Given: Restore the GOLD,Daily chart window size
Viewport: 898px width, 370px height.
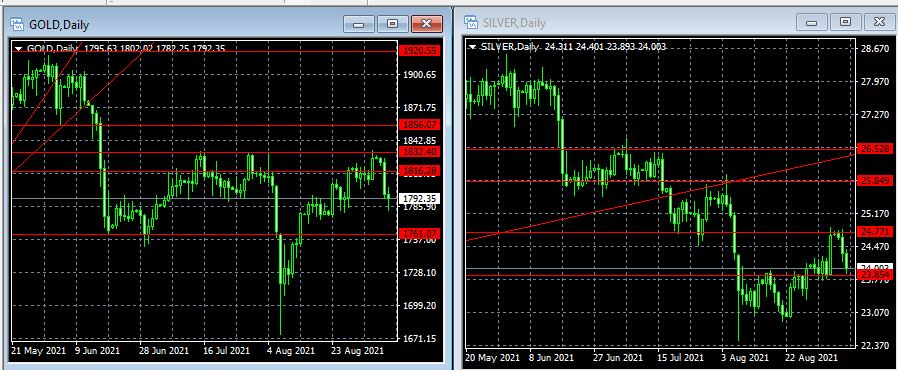Looking at the screenshot, I should coord(392,24).
